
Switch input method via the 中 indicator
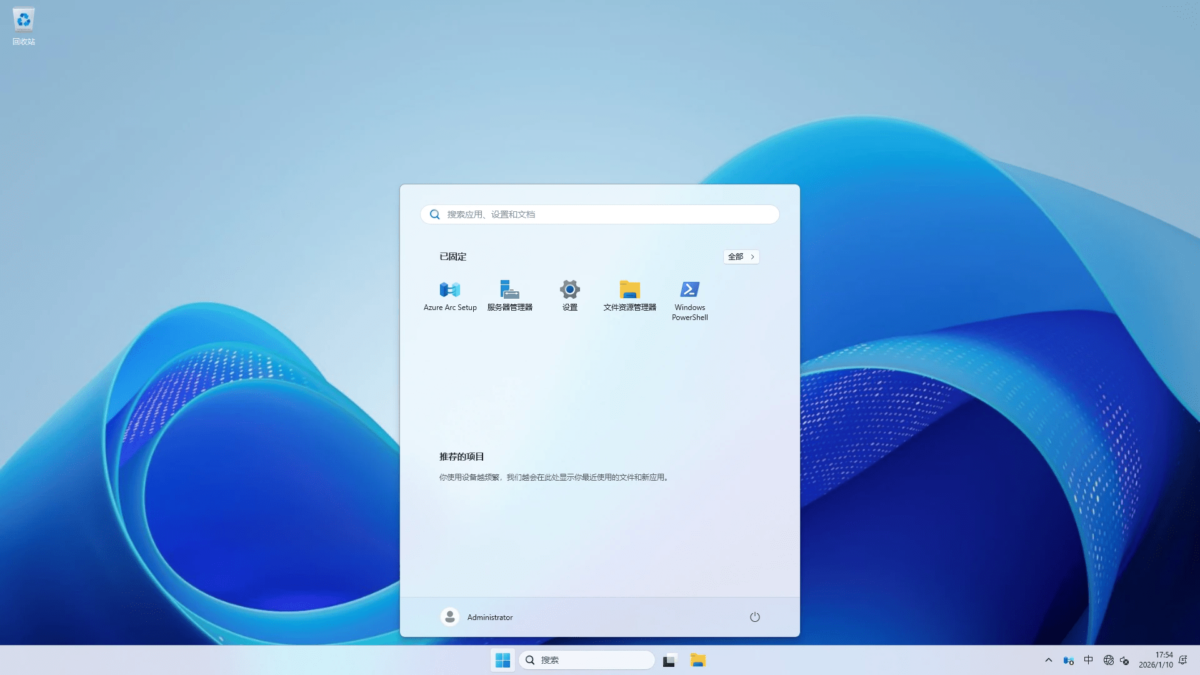click(x=1088, y=660)
